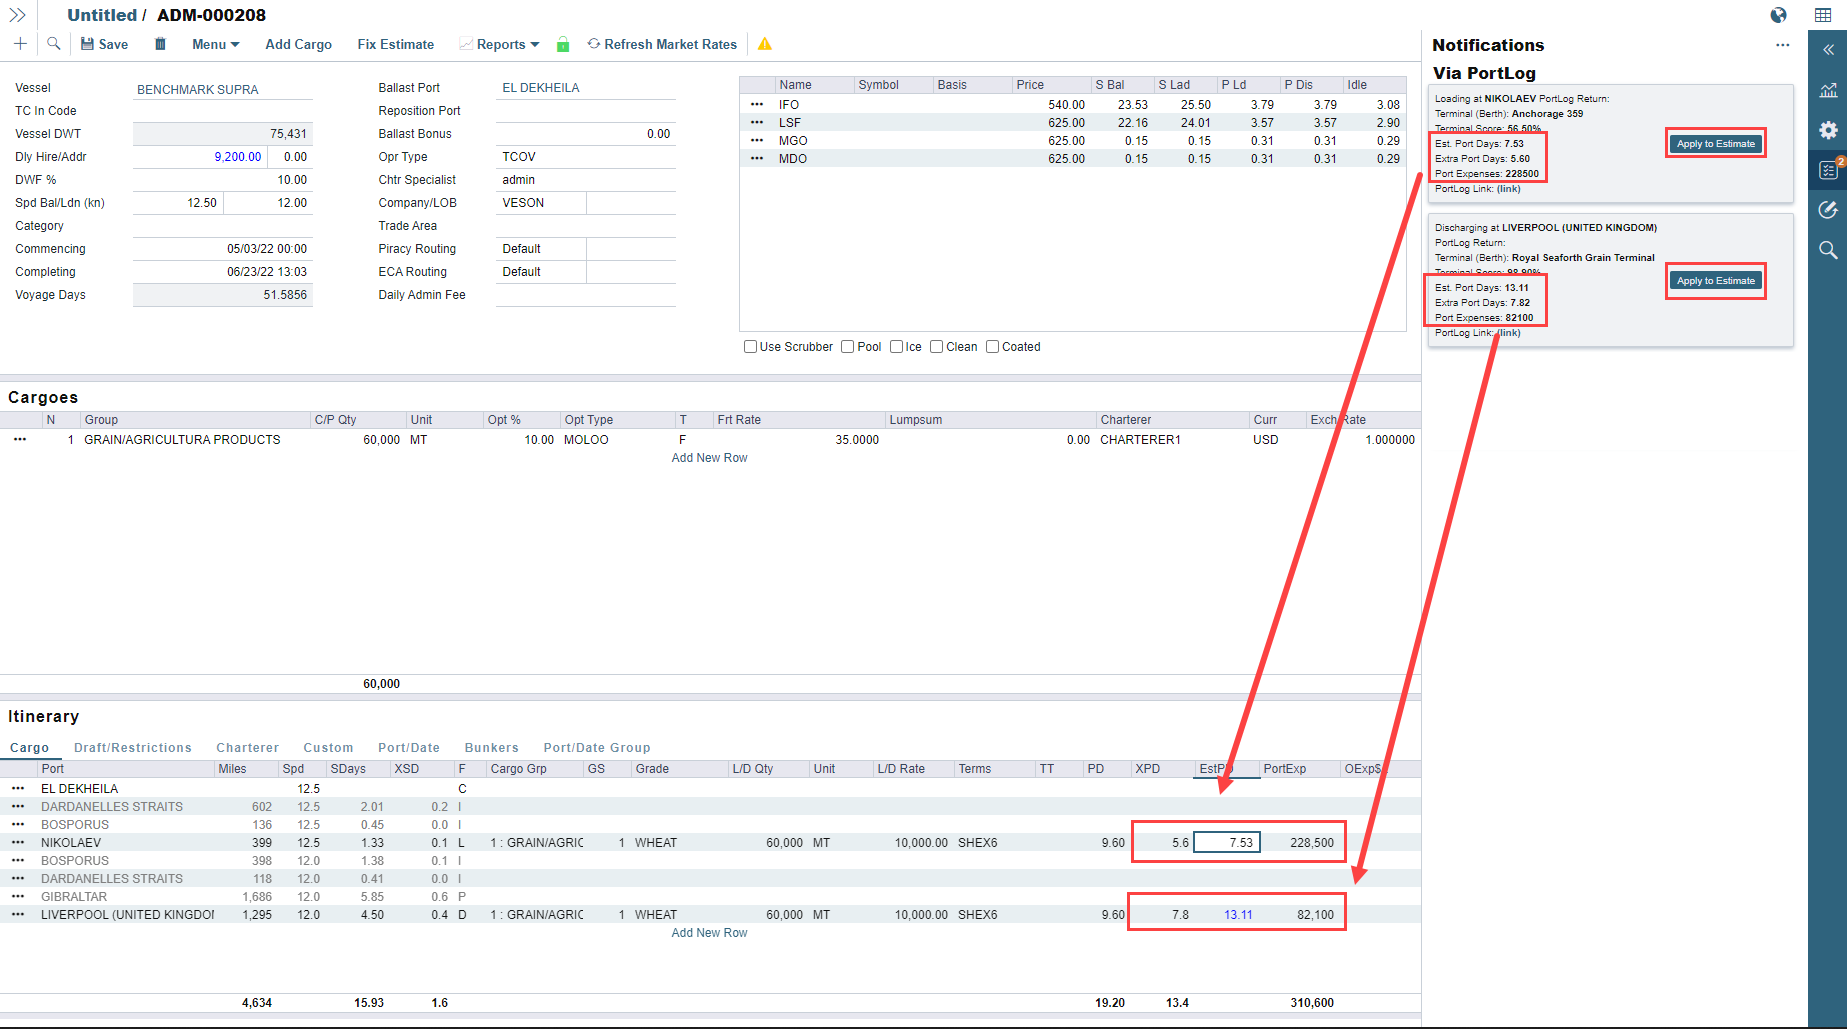Click the yellow warning triangle icon
Viewport: 1847px width, 1029px height.
pos(765,44)
